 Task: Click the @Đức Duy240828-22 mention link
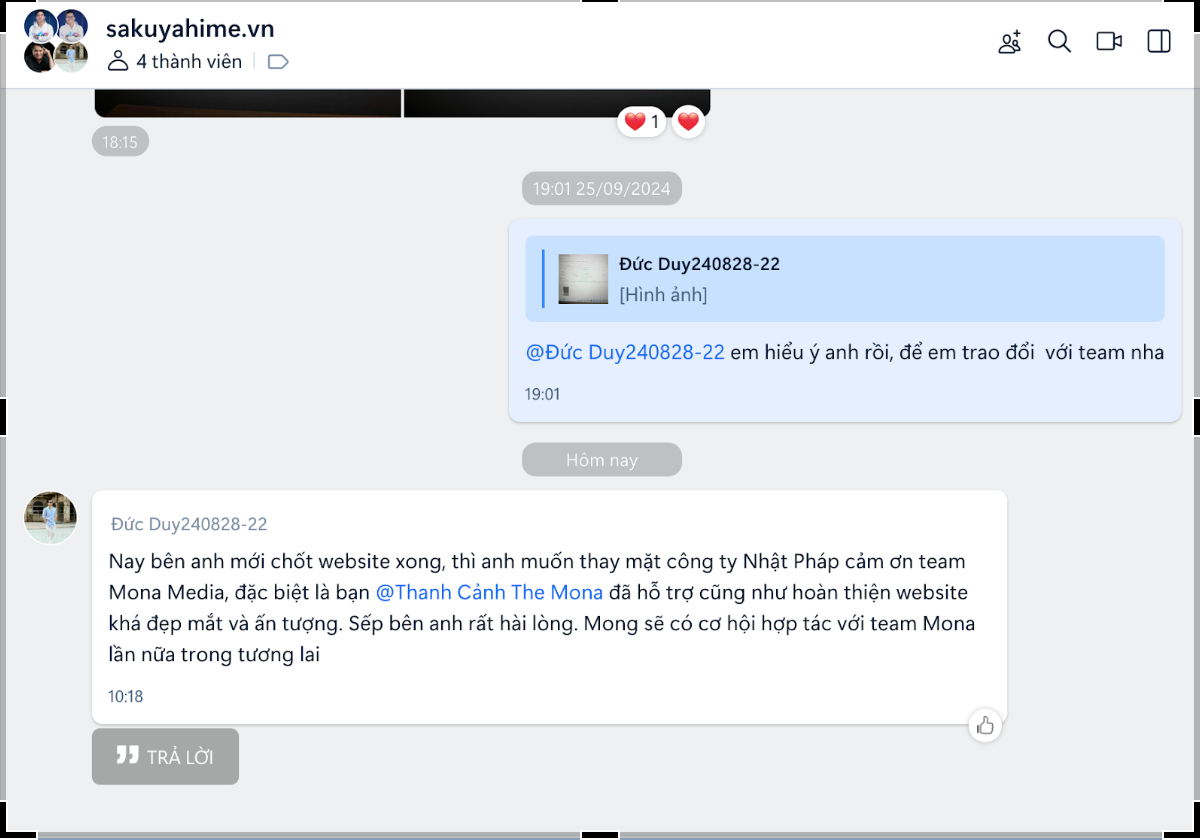(625, 352)
